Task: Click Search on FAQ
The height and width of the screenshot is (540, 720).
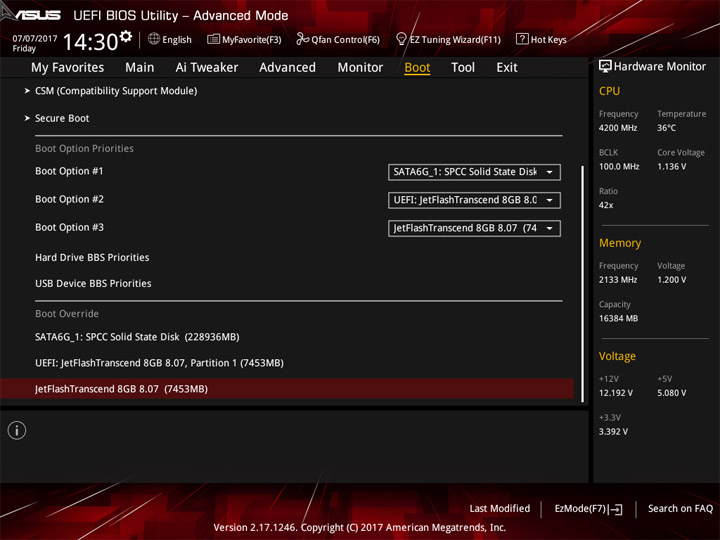Action: coord(680,509)
